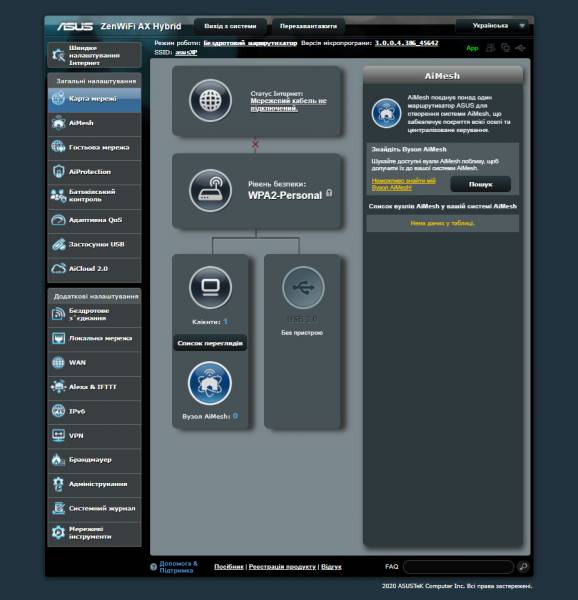Click the green App icon

(472, 48)
